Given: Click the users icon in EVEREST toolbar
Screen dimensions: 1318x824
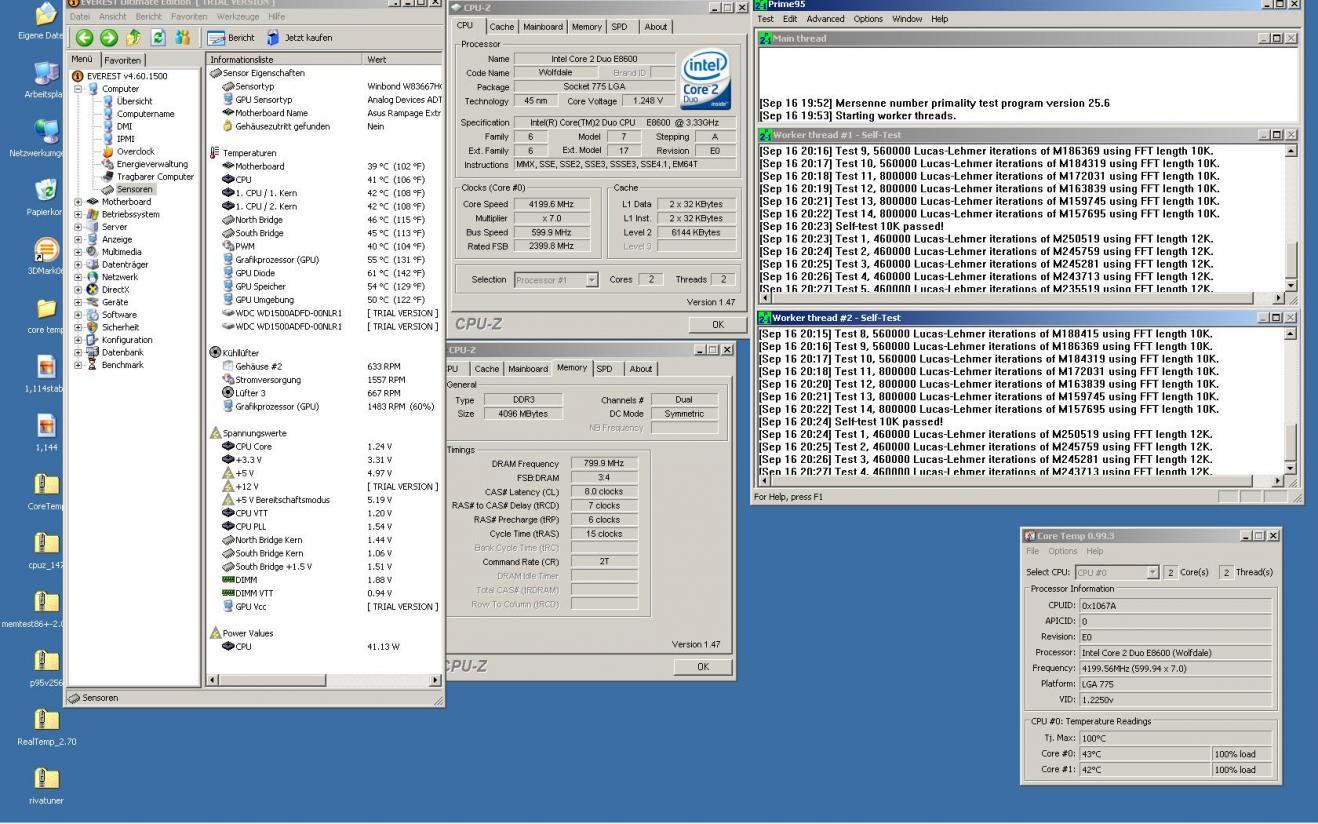Looking at the screenshot, I should point(182,38).
